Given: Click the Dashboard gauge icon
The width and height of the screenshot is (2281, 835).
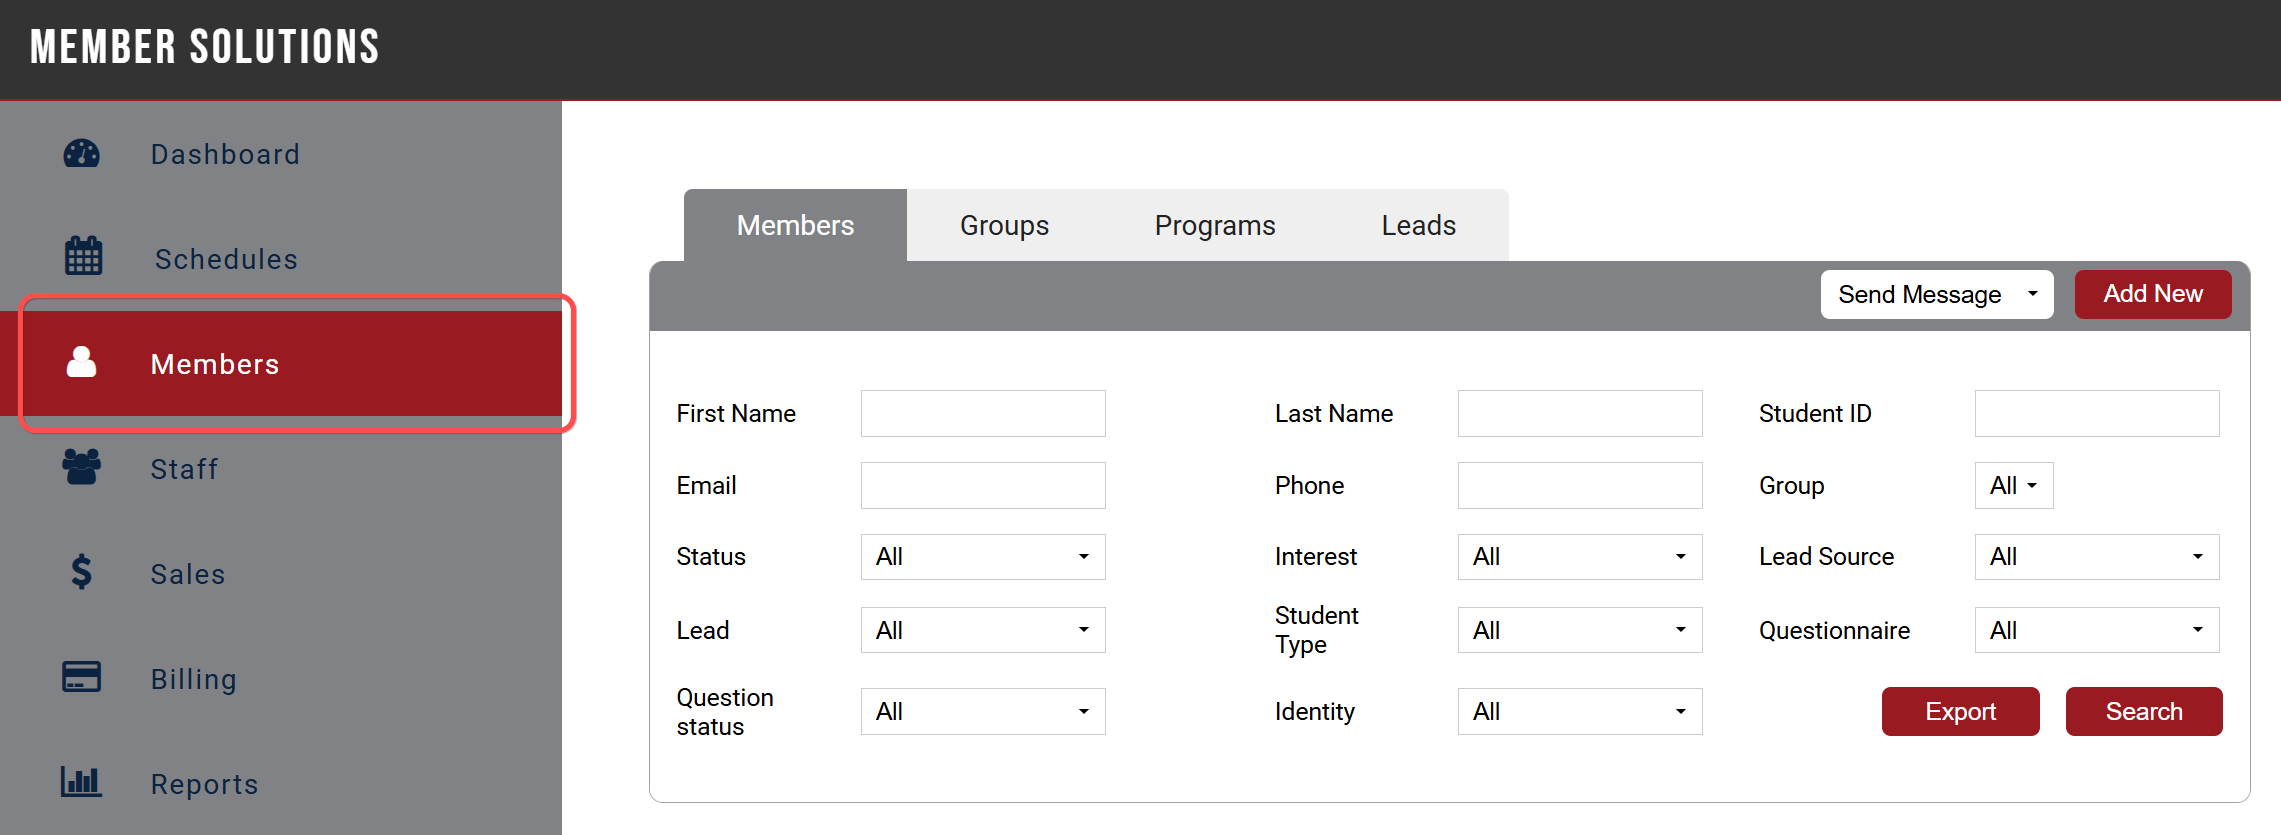Looking at the screenshot, I should [82, 154].
